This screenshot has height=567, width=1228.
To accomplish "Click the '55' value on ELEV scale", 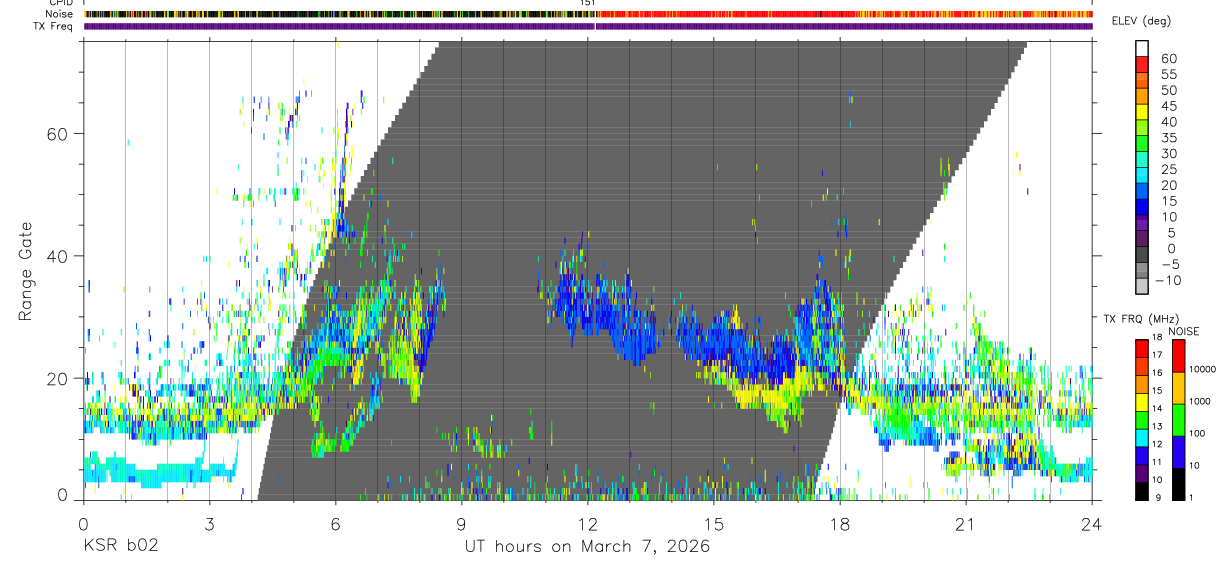I will 1168,75.
